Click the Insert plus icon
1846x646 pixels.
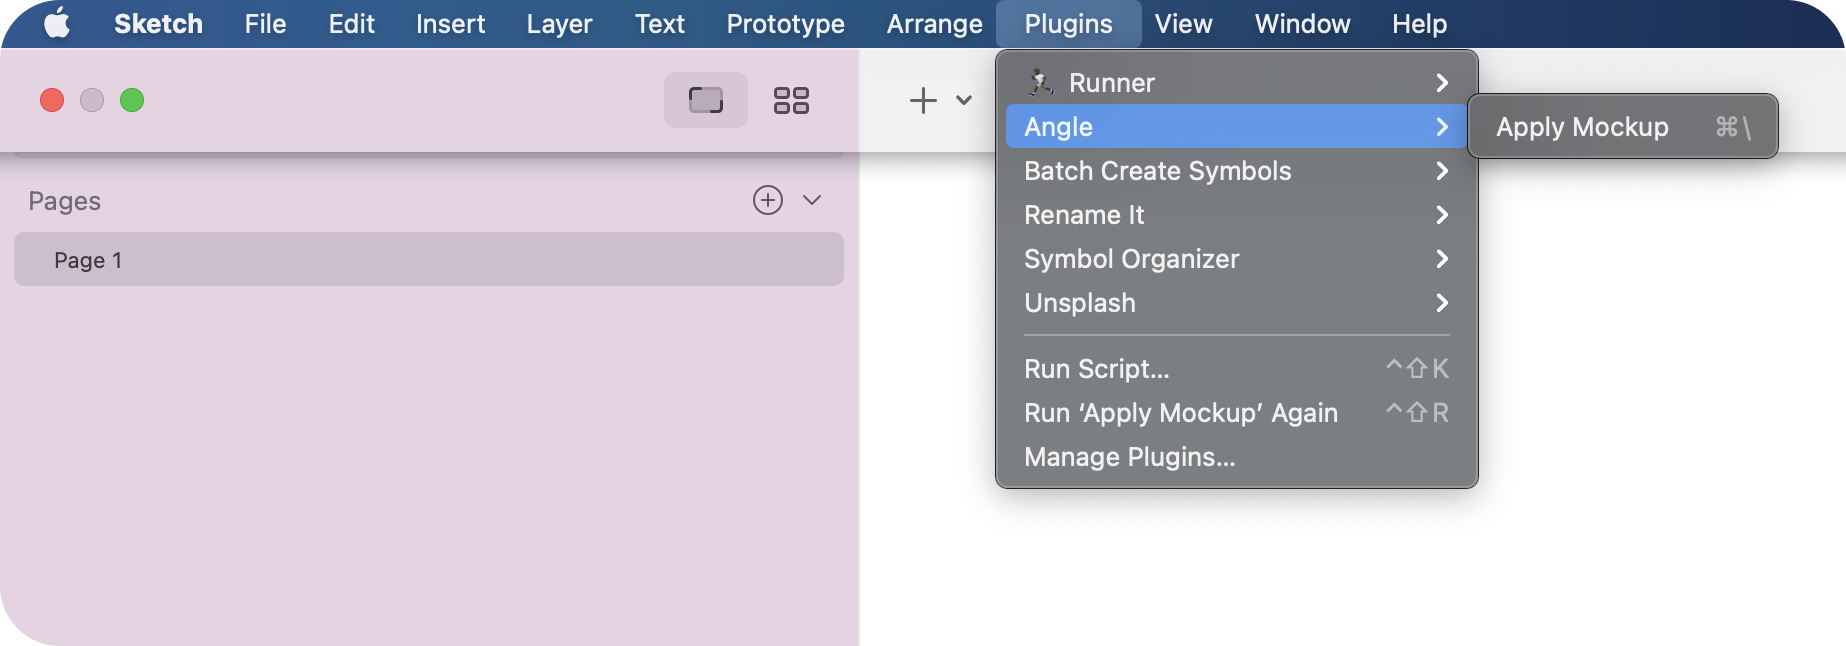923,100
